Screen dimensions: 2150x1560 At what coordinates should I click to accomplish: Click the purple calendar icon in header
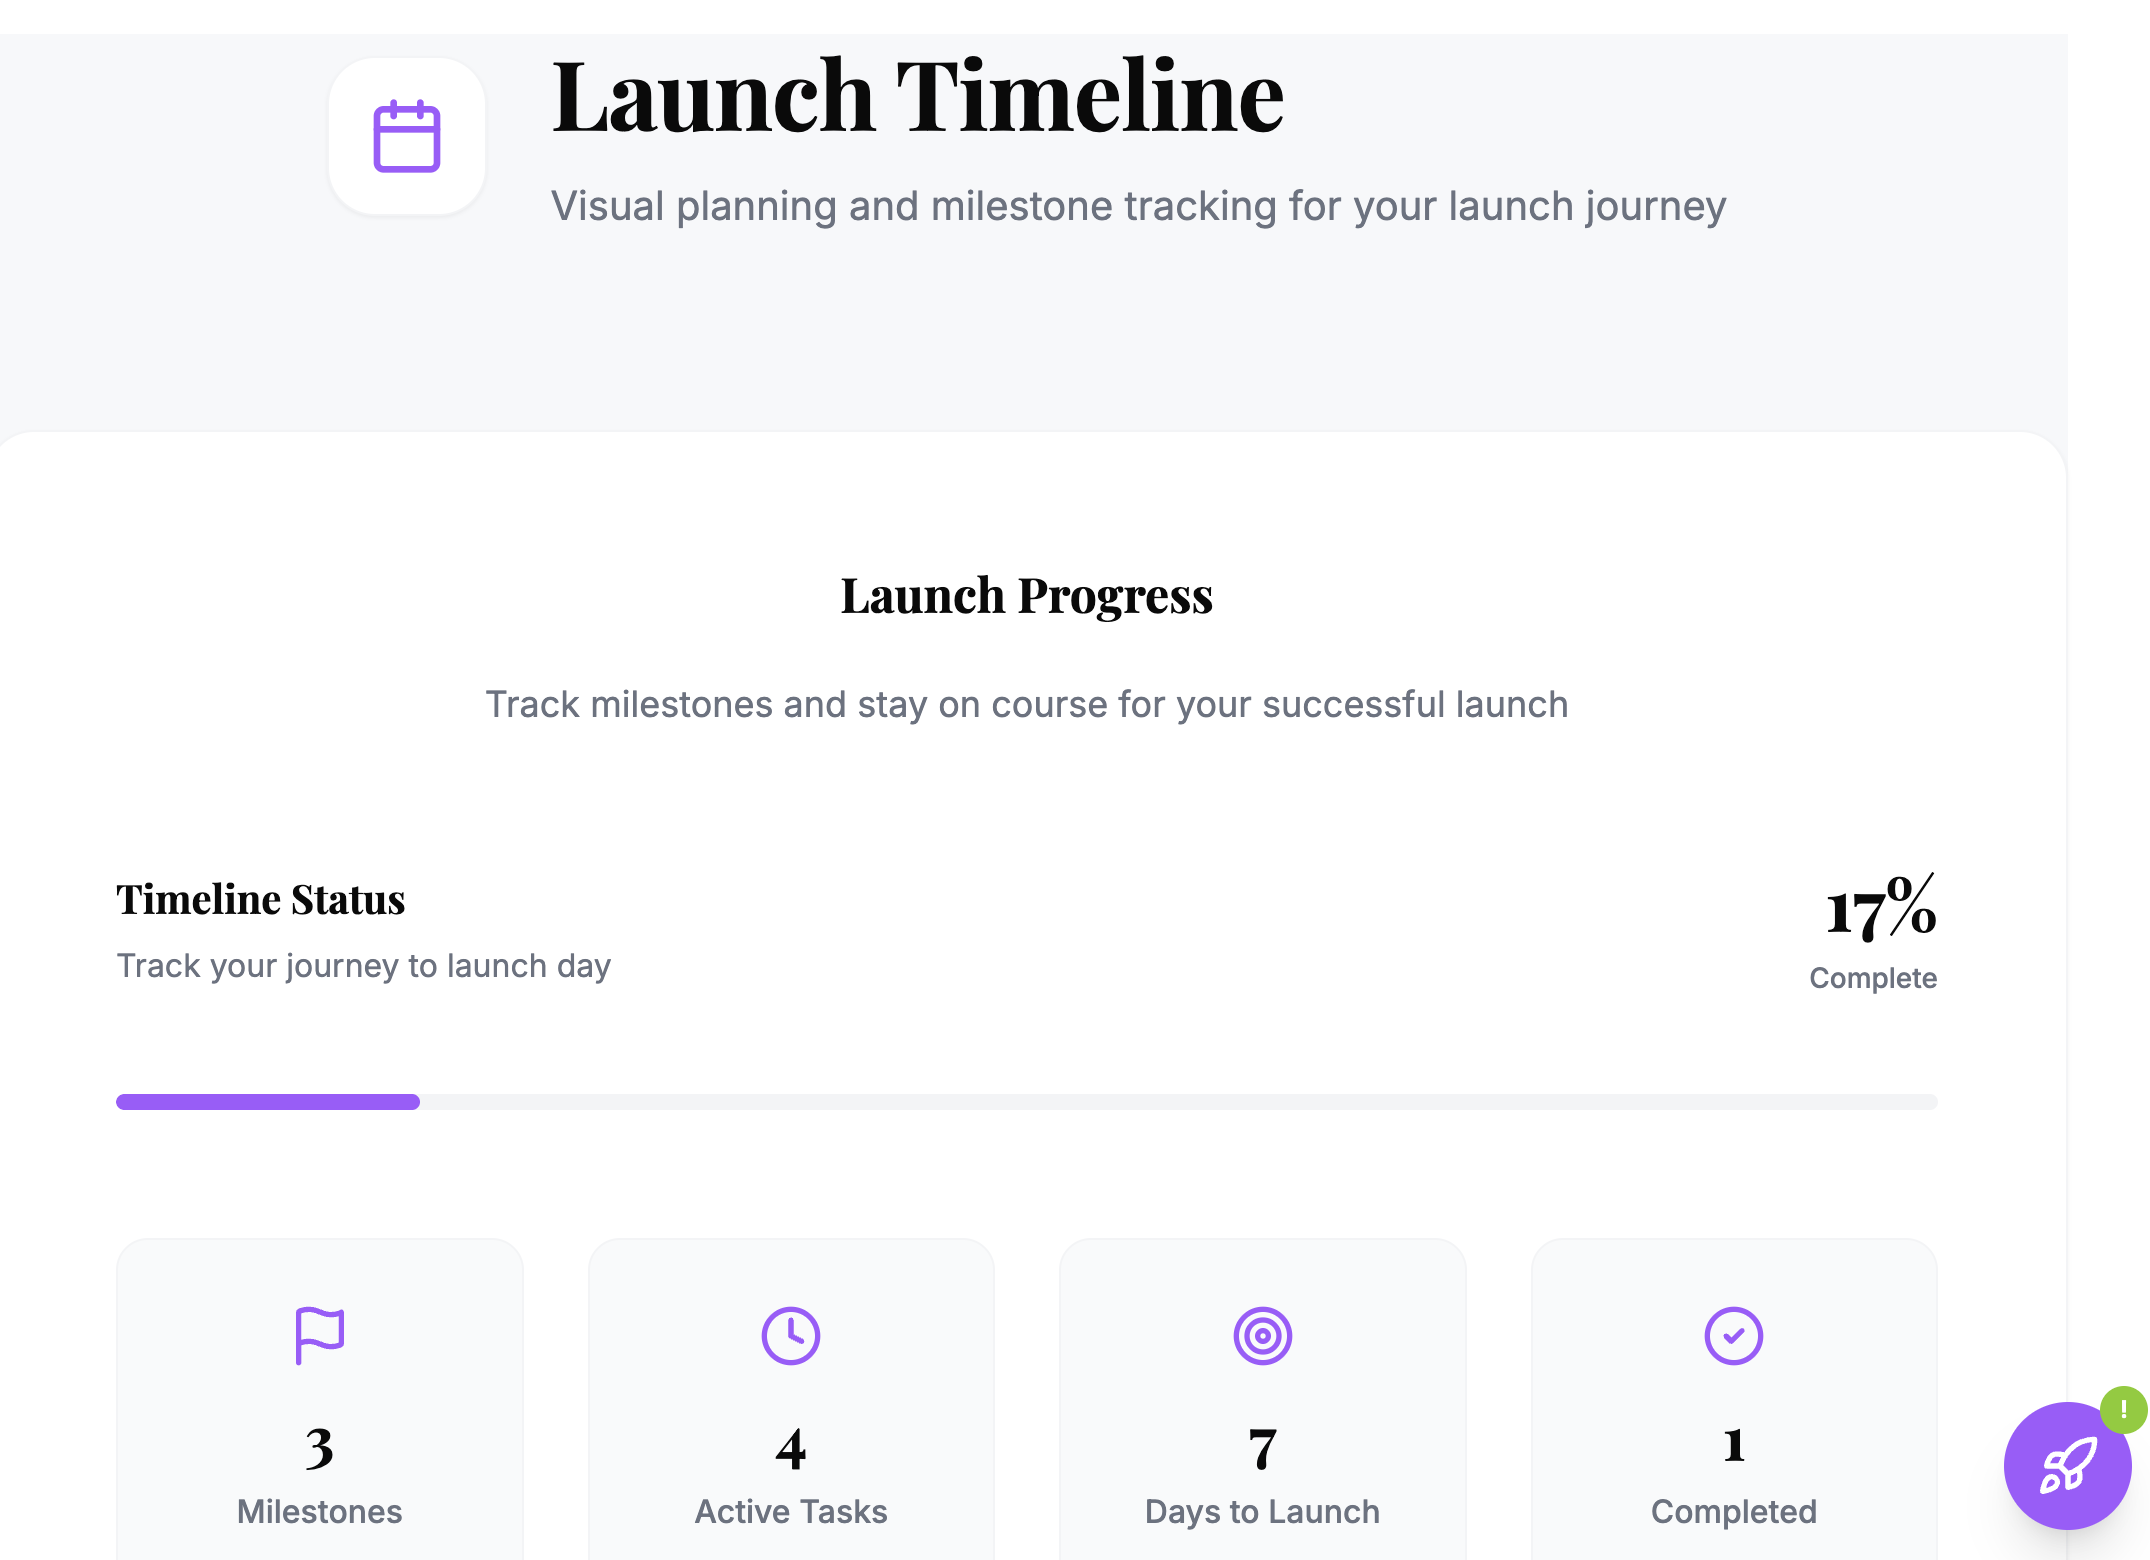[x=407, y=136]
